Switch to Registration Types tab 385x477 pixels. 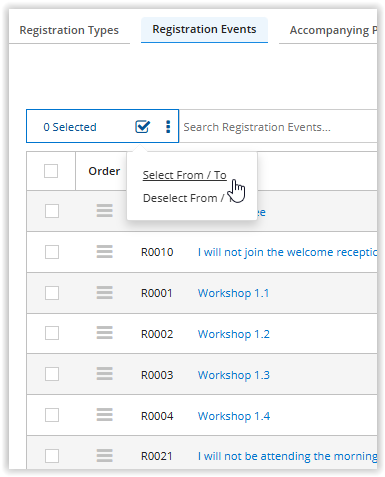pyautogui.click(x=69, y=30)
